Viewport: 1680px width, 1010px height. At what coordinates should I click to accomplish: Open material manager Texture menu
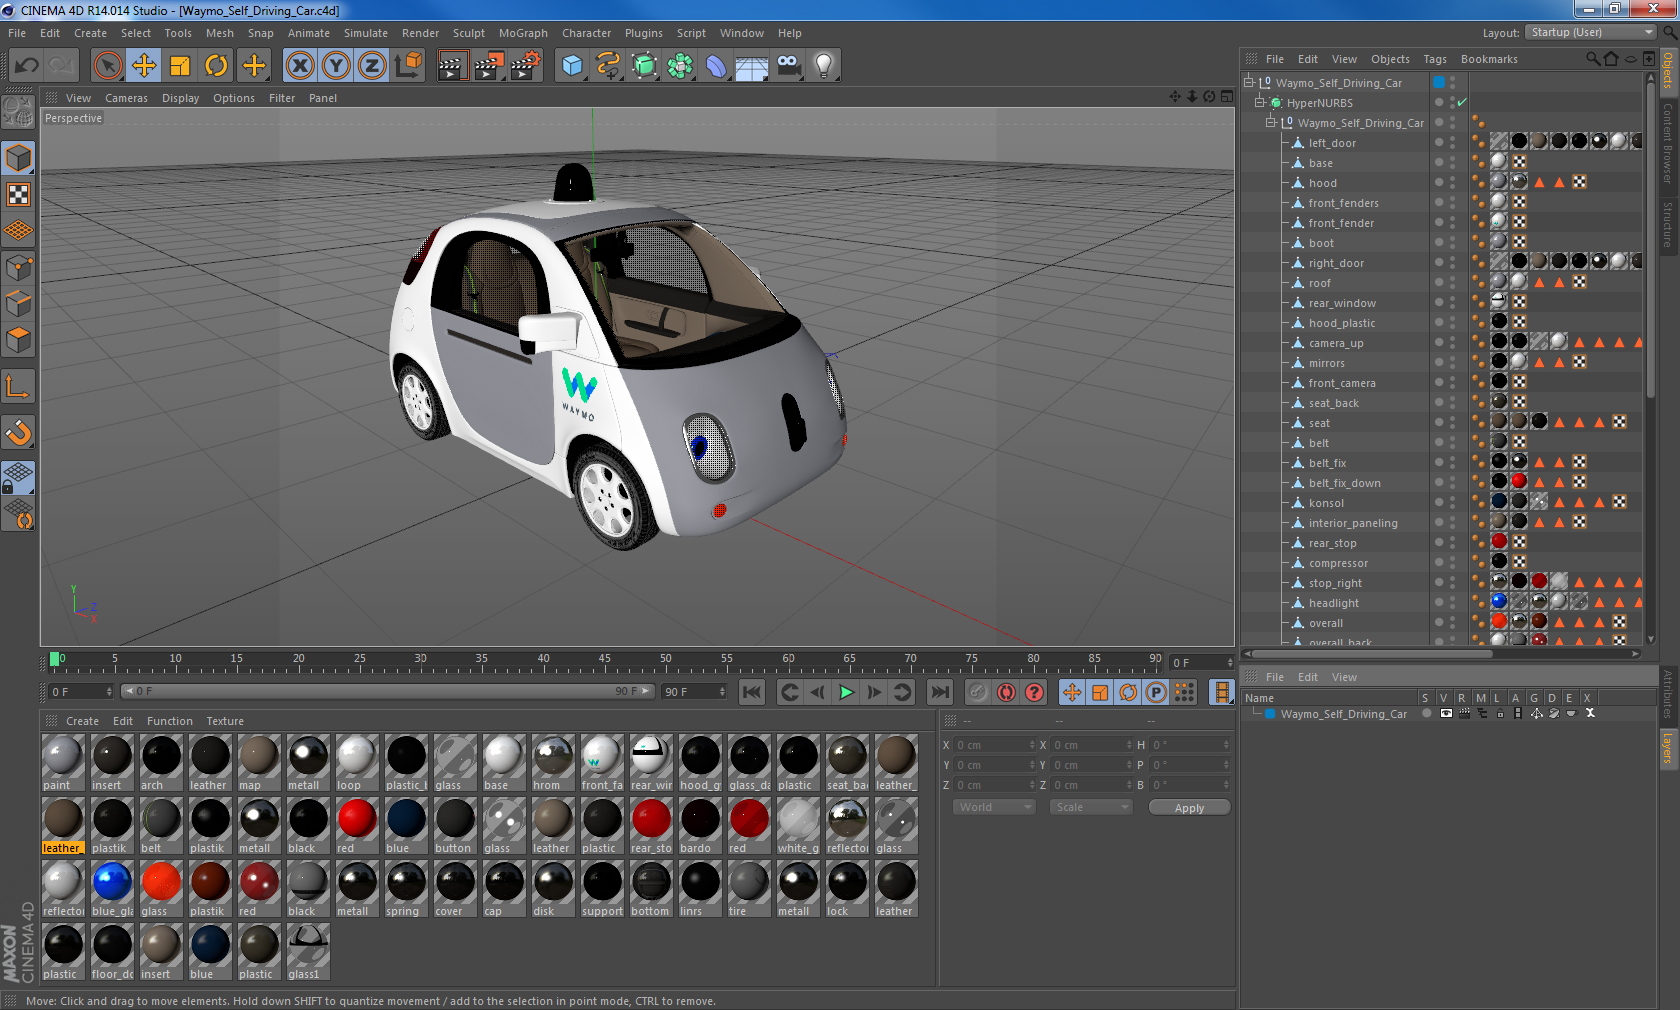[225, 721]
